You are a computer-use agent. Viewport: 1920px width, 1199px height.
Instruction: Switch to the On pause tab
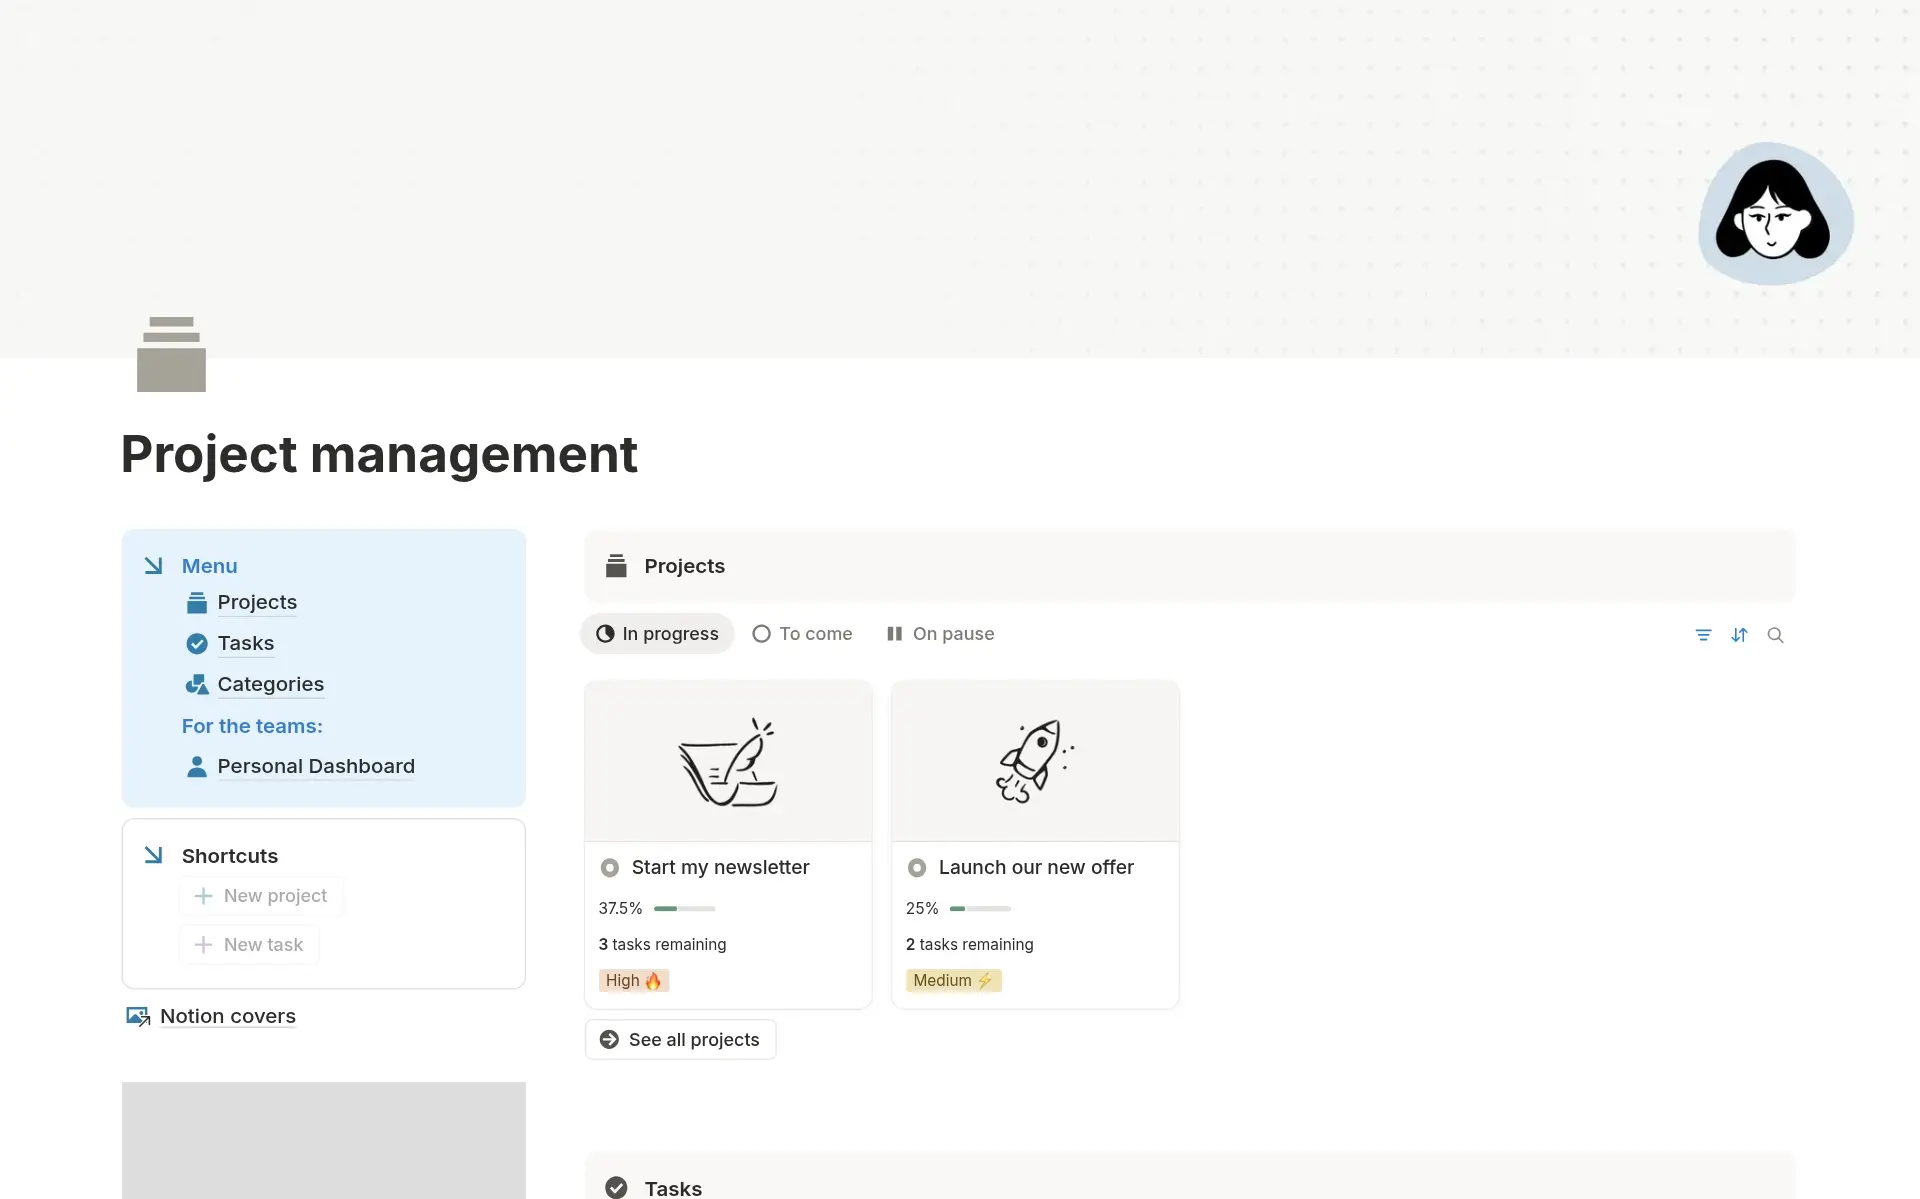click(939, 633)
